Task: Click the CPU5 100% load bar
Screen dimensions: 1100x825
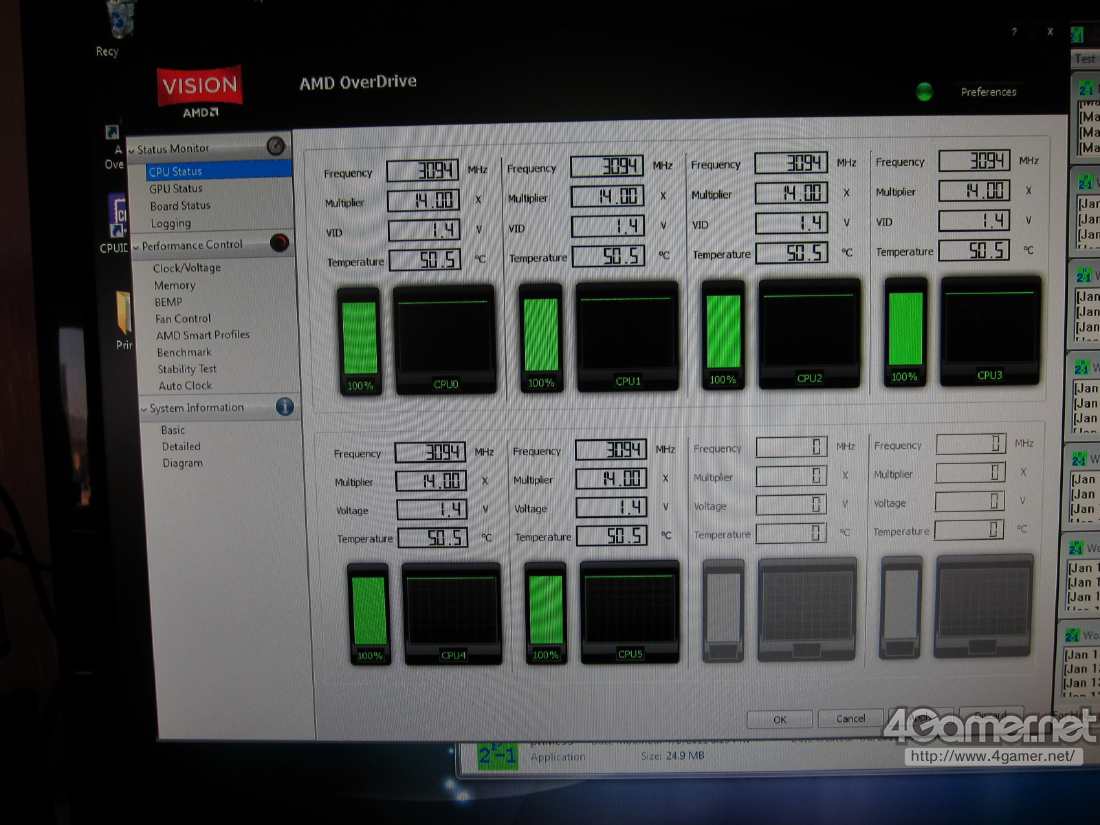Action: pyautogui.click(x=546, y=613)
